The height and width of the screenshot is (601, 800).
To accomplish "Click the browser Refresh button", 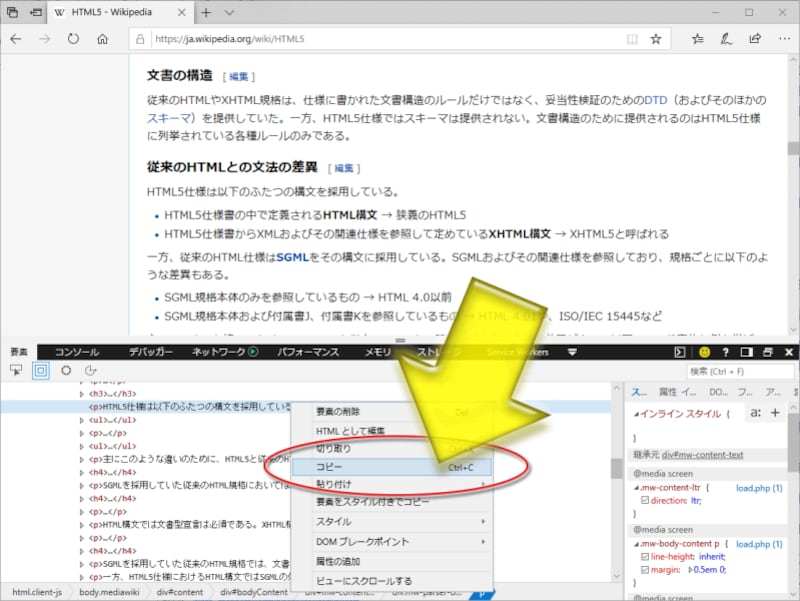I will click(x=73, y=39).
